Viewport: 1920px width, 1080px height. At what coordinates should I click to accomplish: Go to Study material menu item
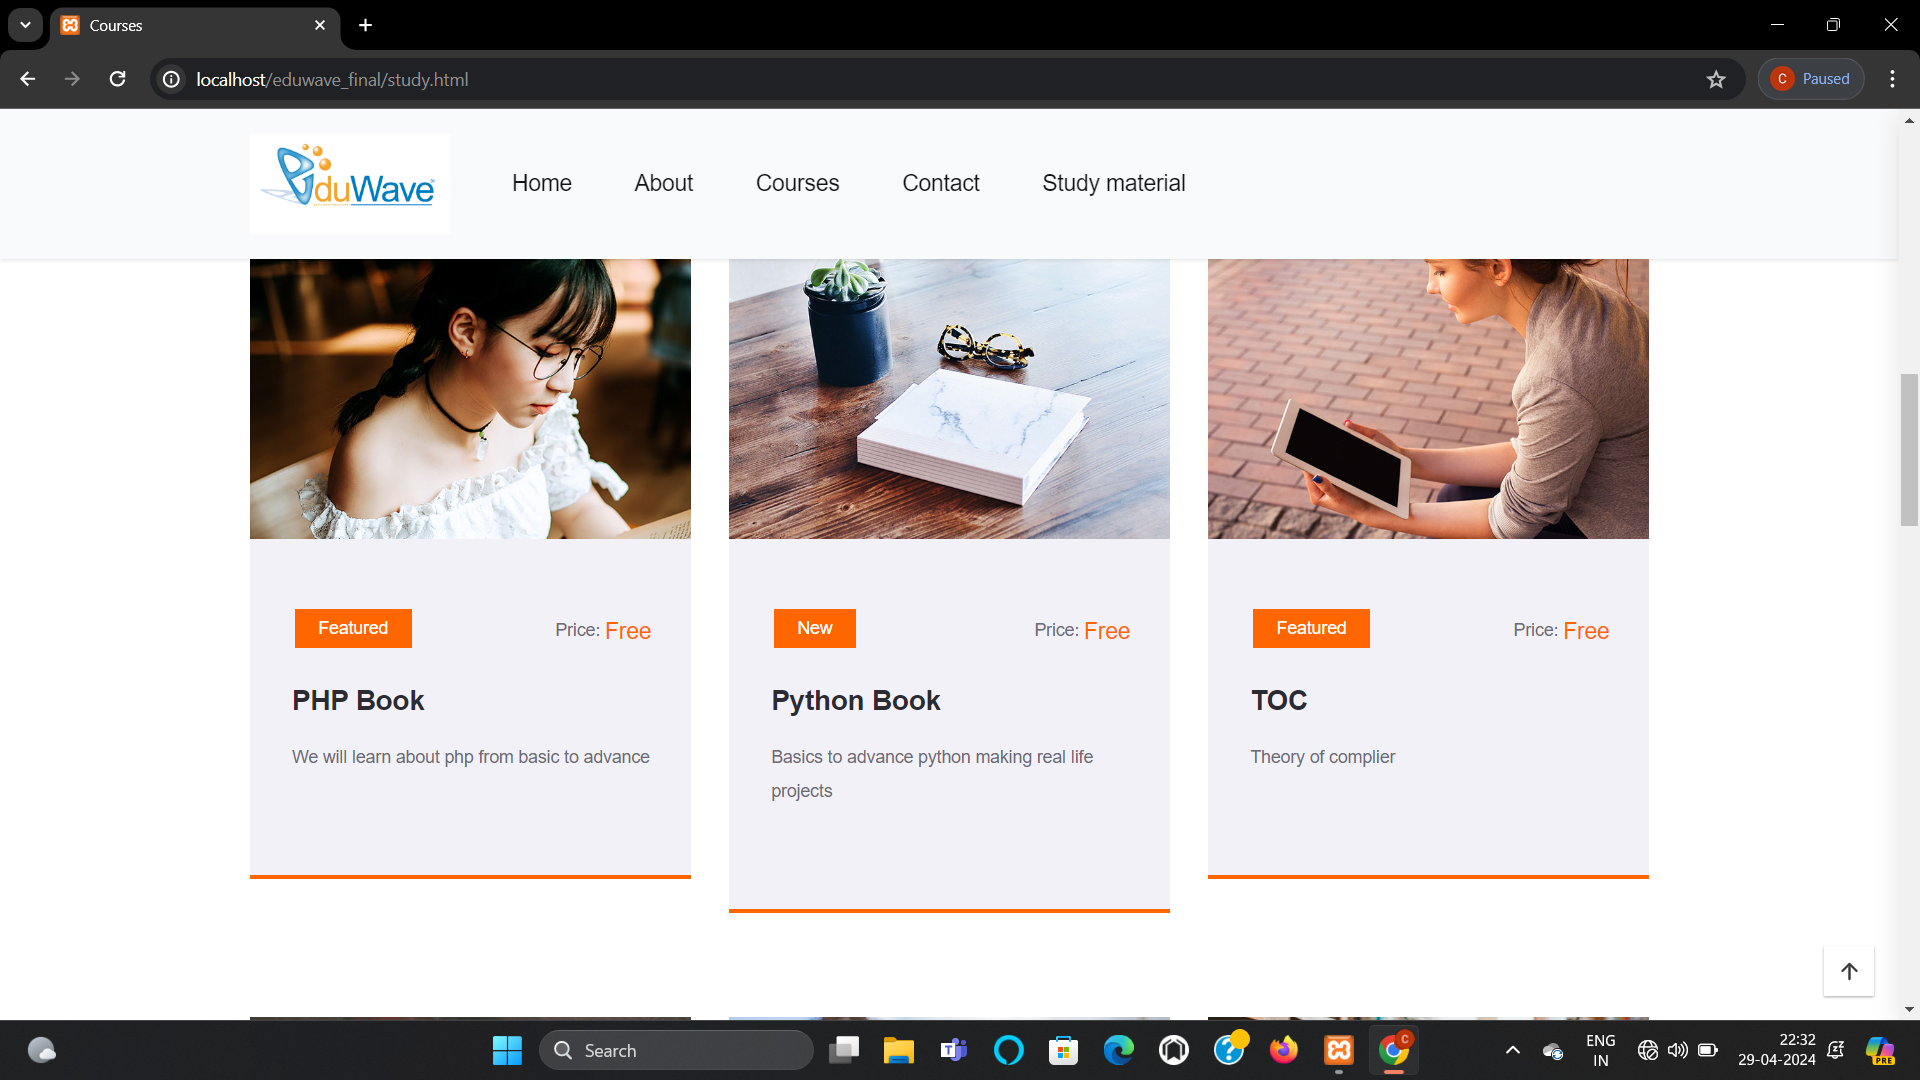click(x=1113, y=183)
